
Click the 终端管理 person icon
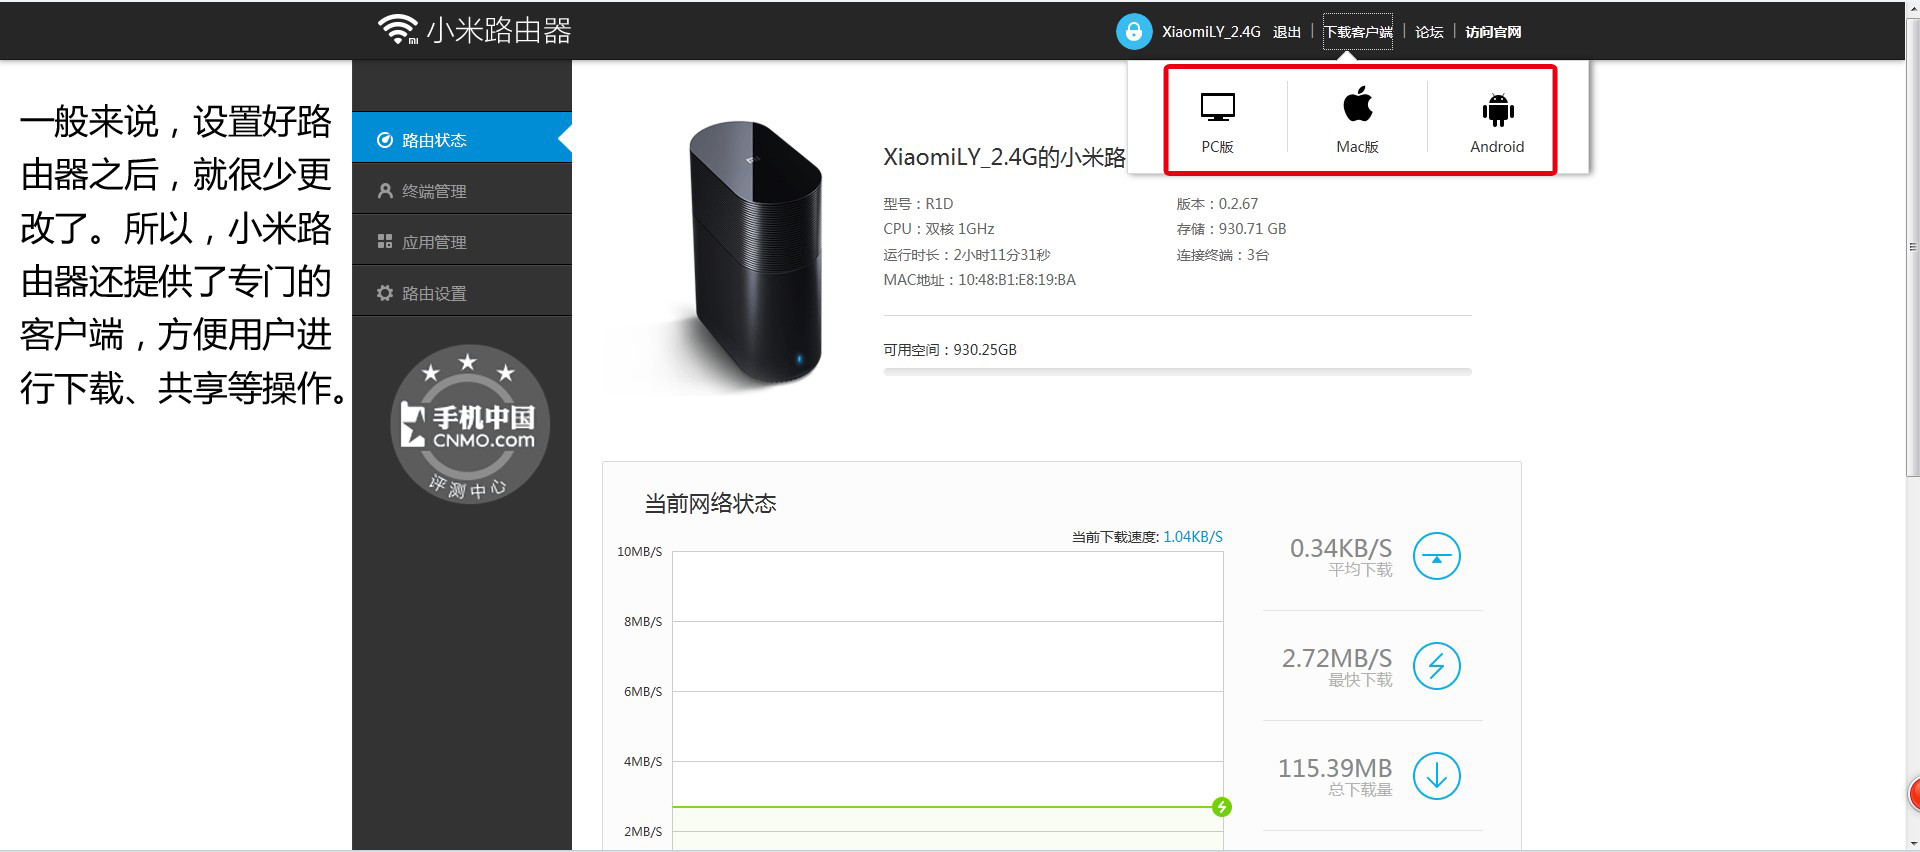pyautogui.click(x=384, y=191)
